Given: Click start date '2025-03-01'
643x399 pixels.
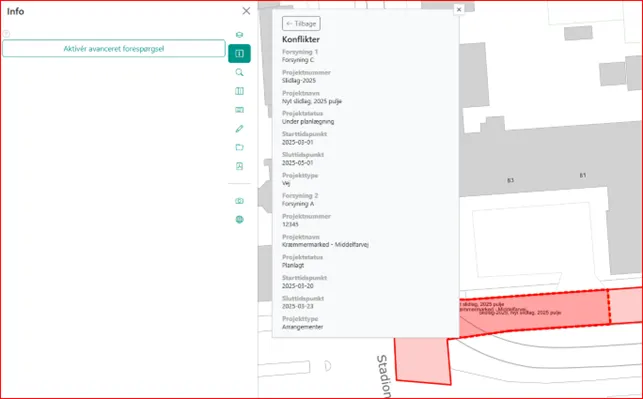Looking at the screenshot, I should [297, 142].
